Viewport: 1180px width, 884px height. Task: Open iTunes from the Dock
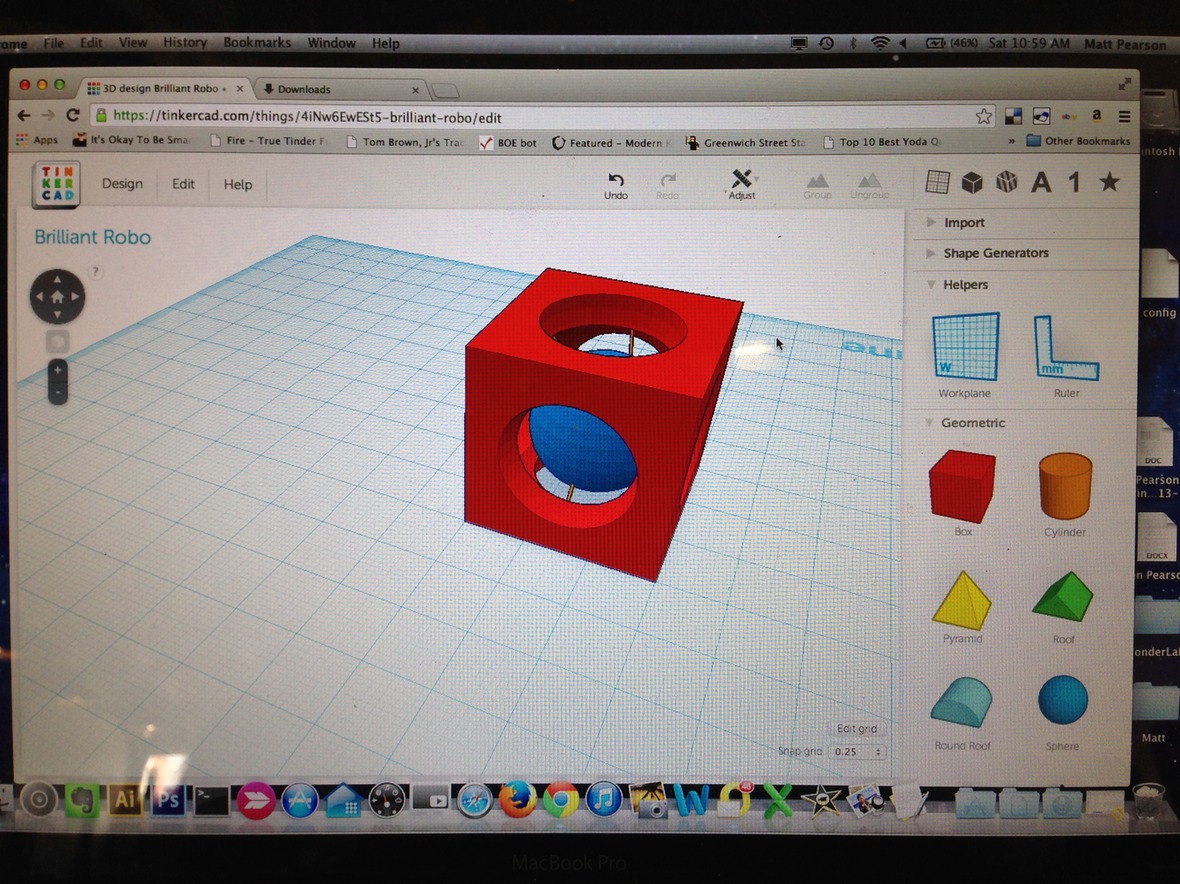(604, 799)
